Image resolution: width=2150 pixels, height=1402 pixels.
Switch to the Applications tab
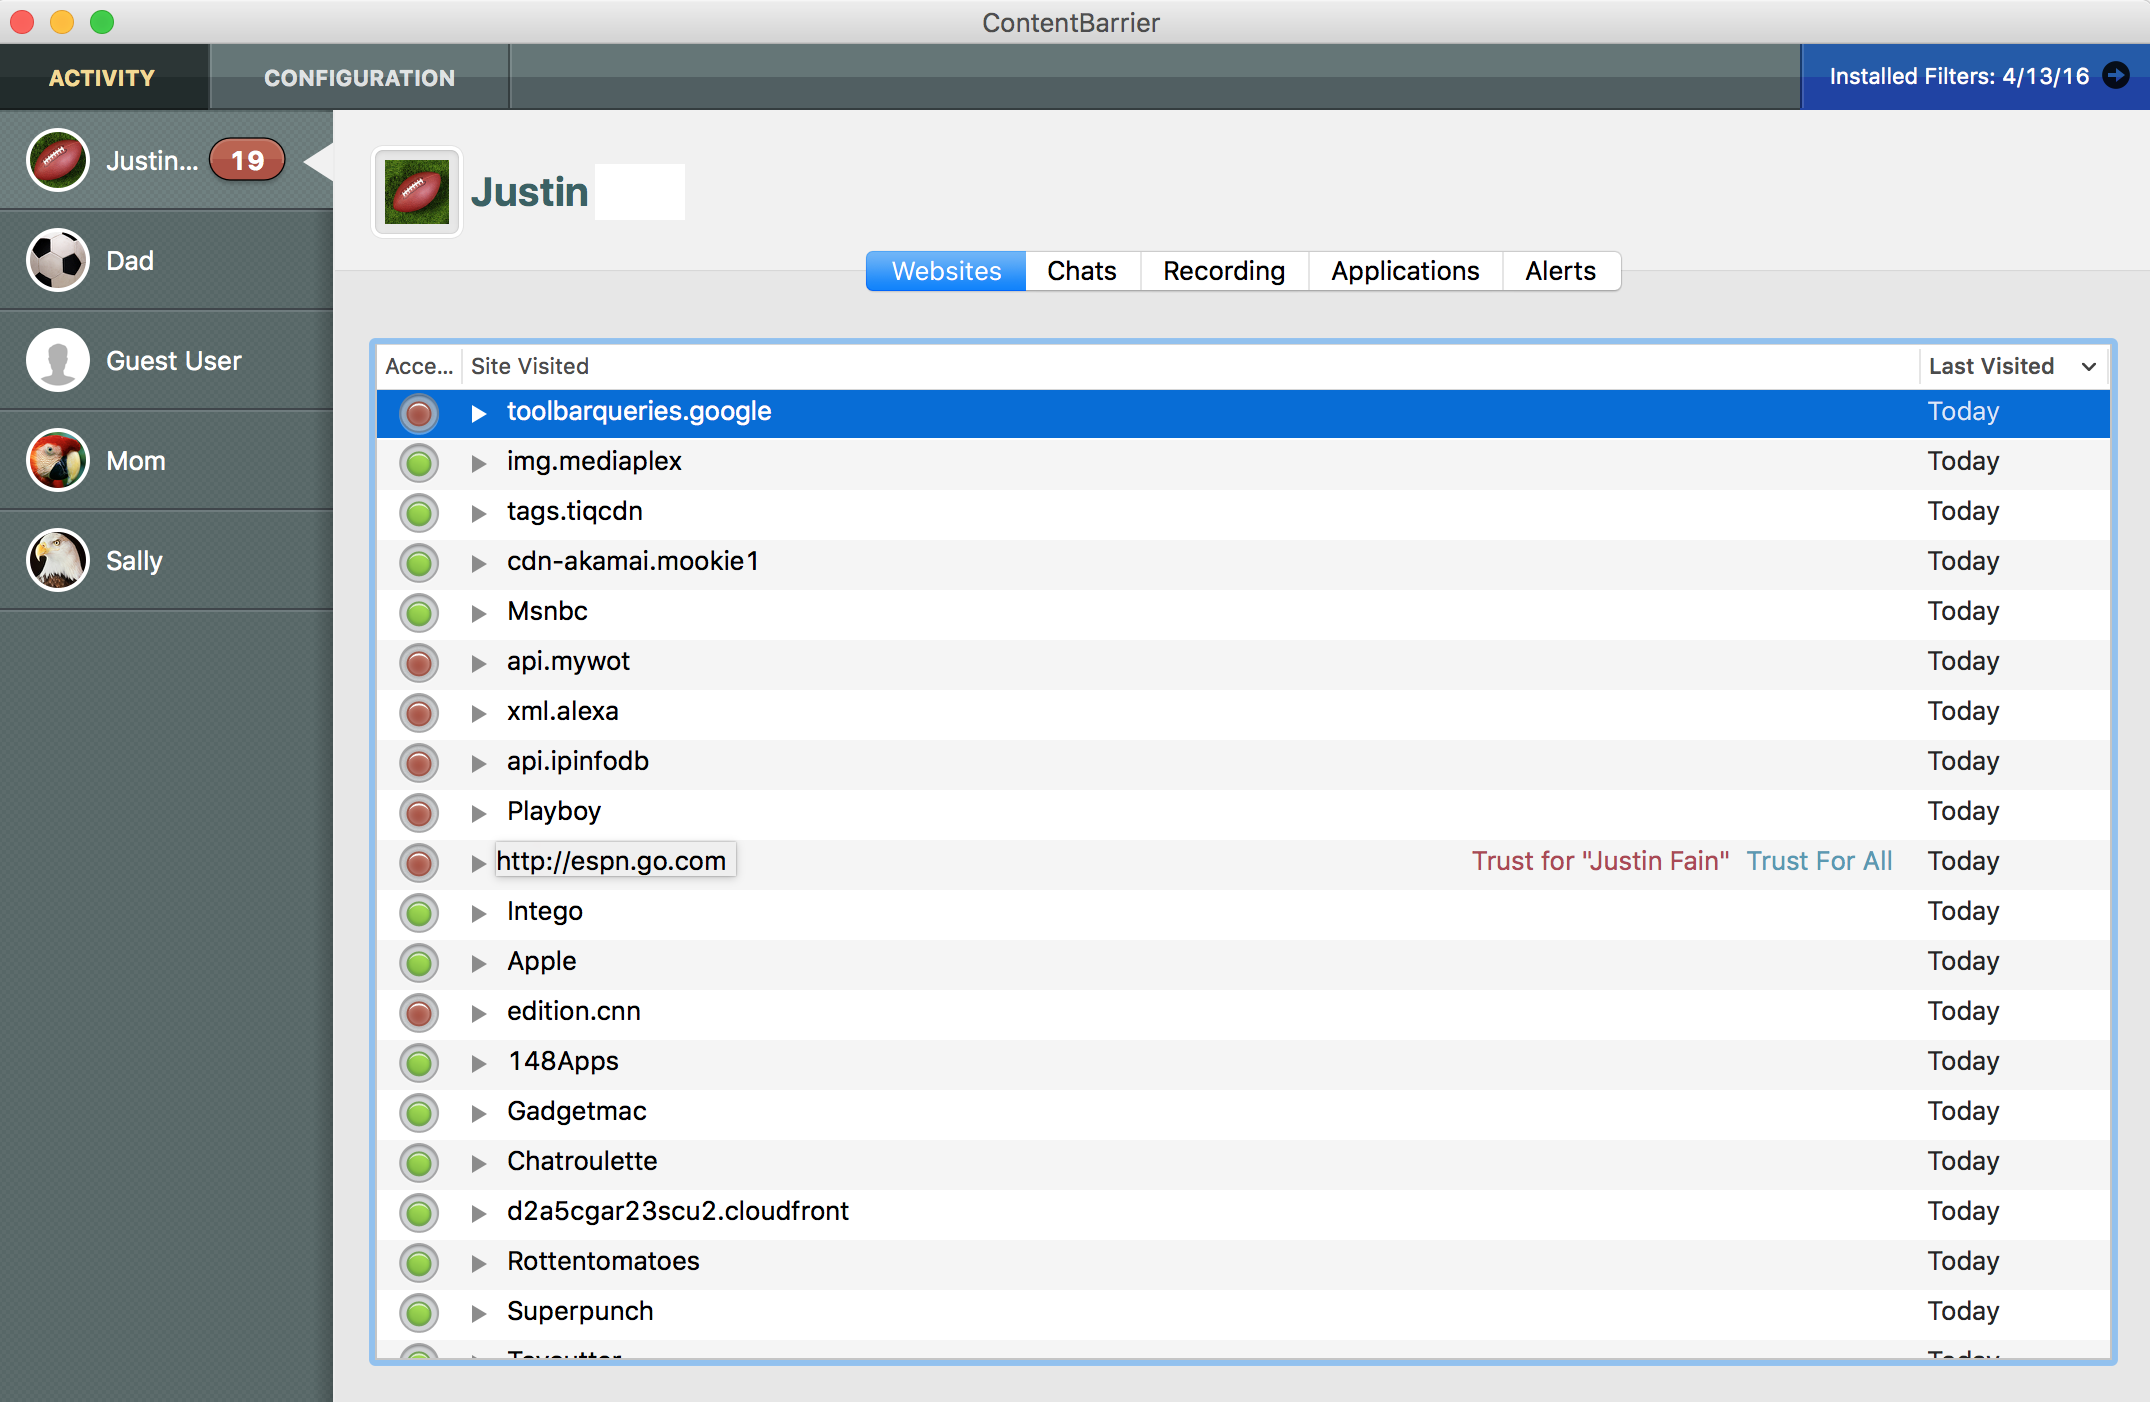[1404, 271]
